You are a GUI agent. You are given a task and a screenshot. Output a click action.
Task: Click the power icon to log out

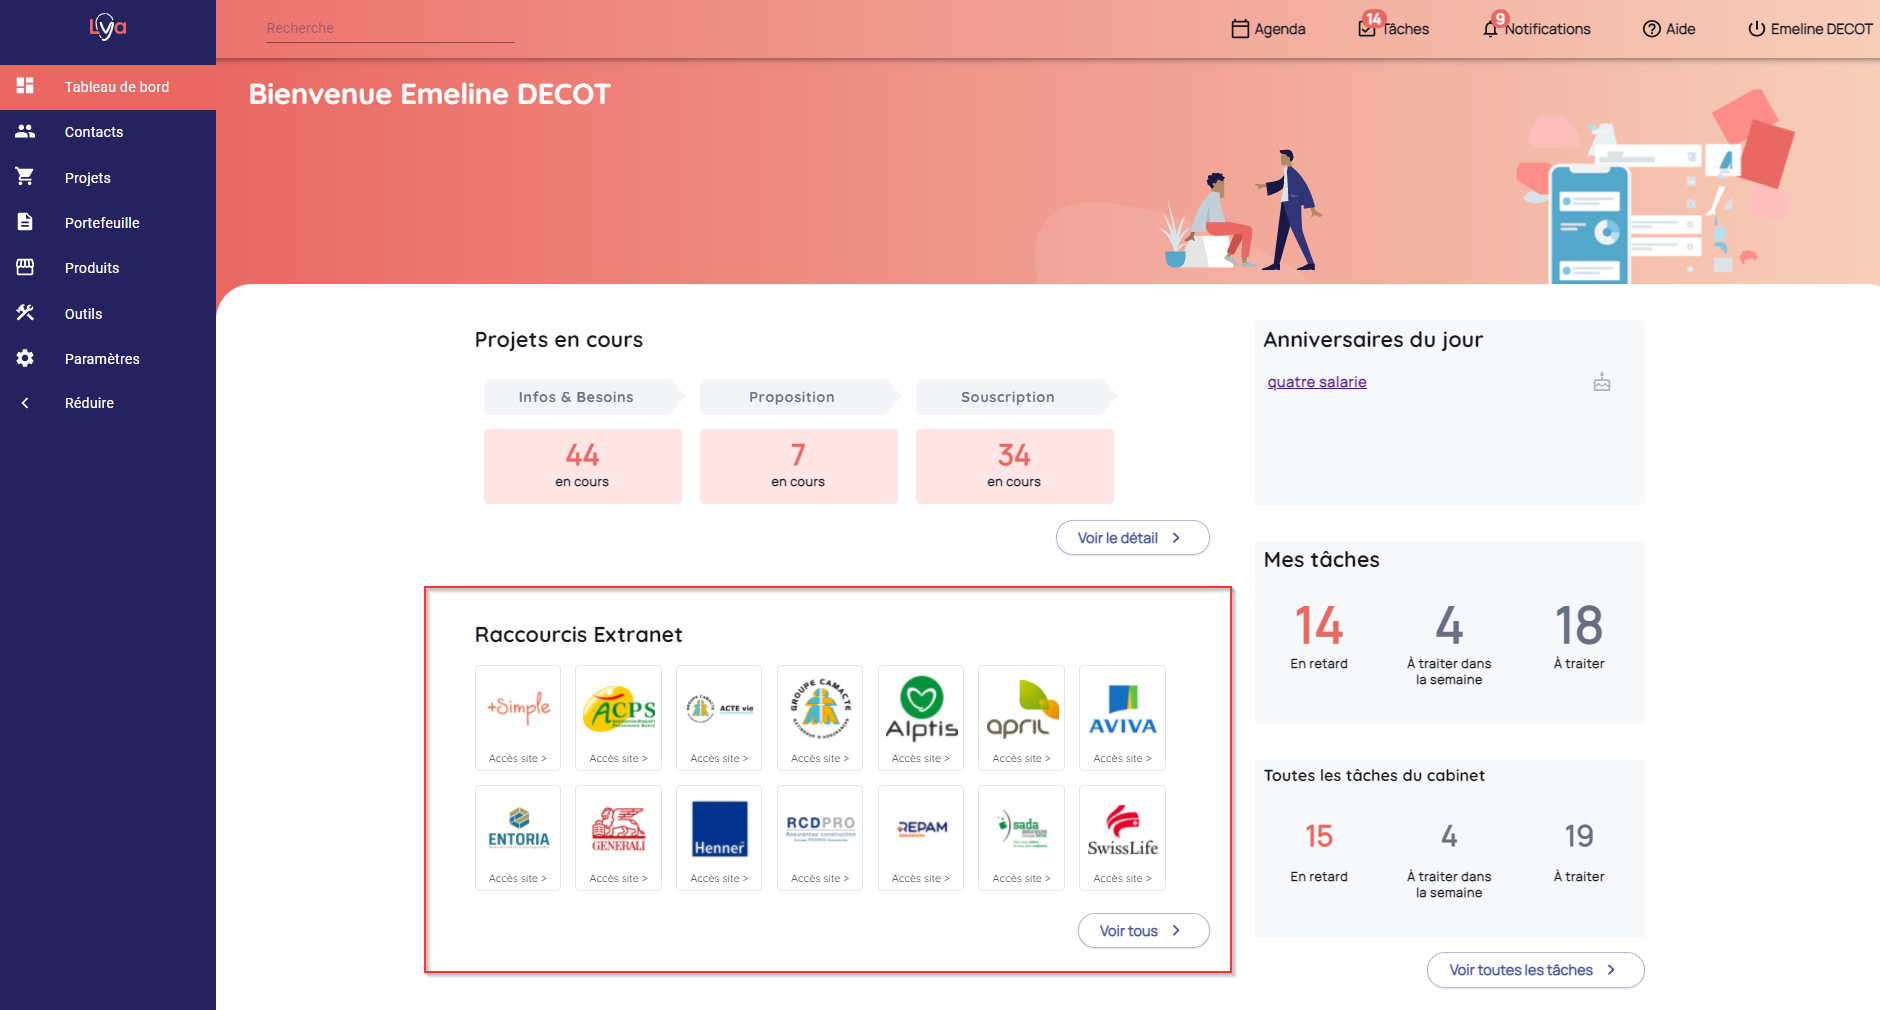point(1756,29)
